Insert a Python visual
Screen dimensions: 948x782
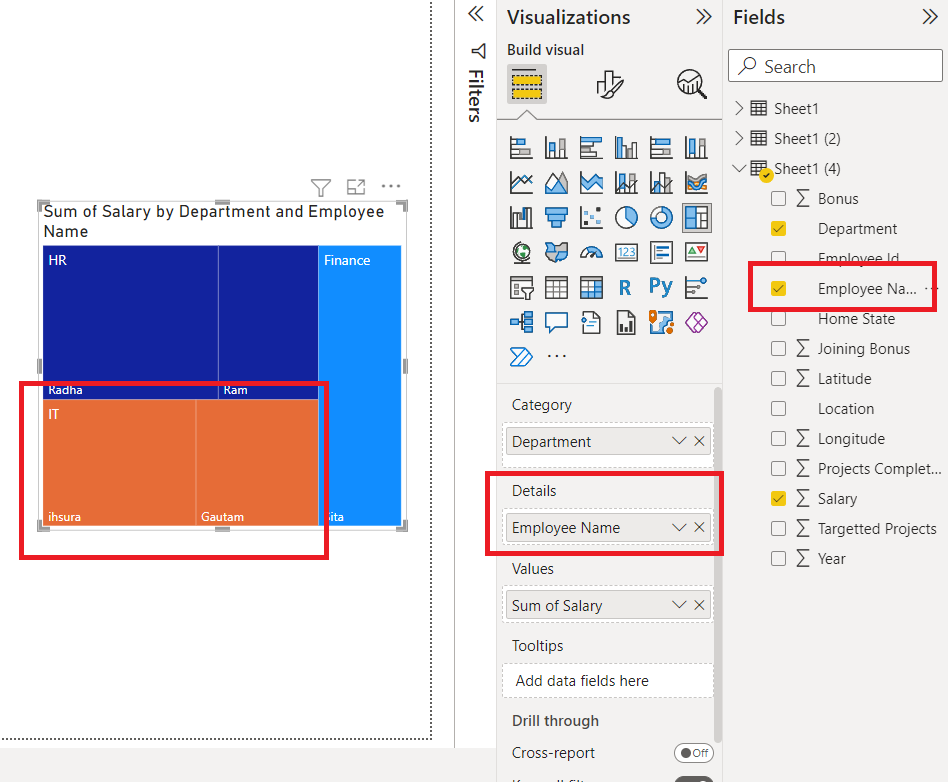661,287
